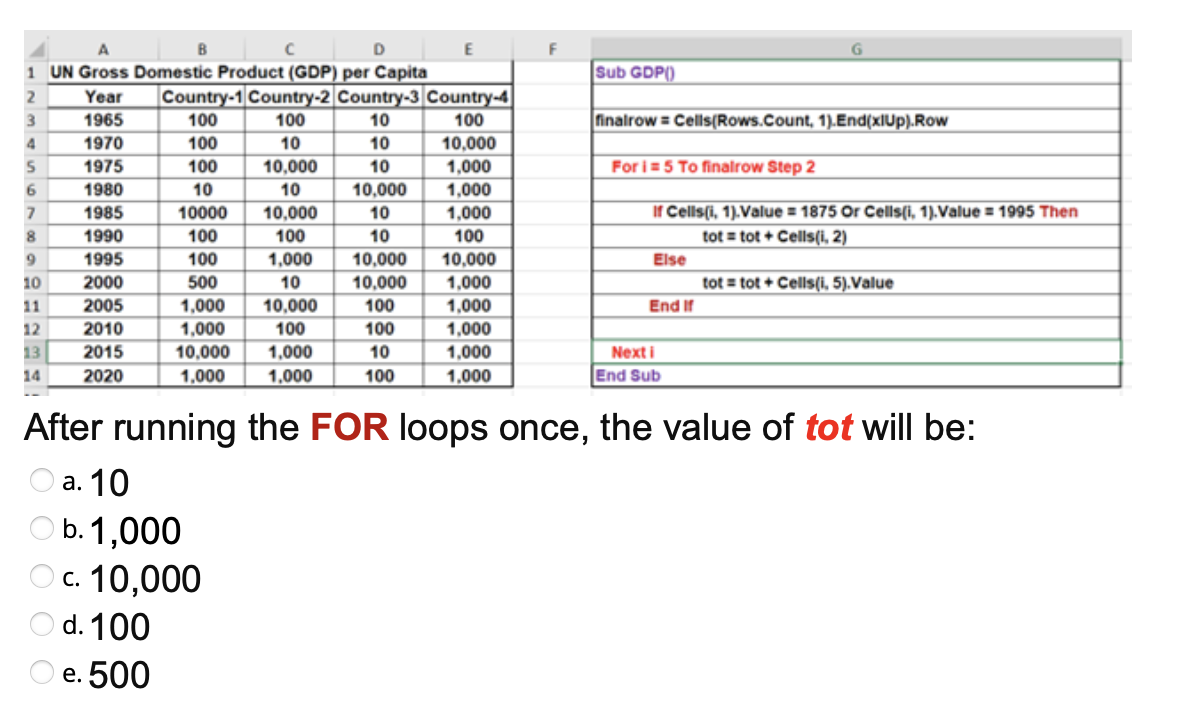This screenshot has height=716, width=1178.
Task: Select column B header
Action: click(x=202, y=50)
